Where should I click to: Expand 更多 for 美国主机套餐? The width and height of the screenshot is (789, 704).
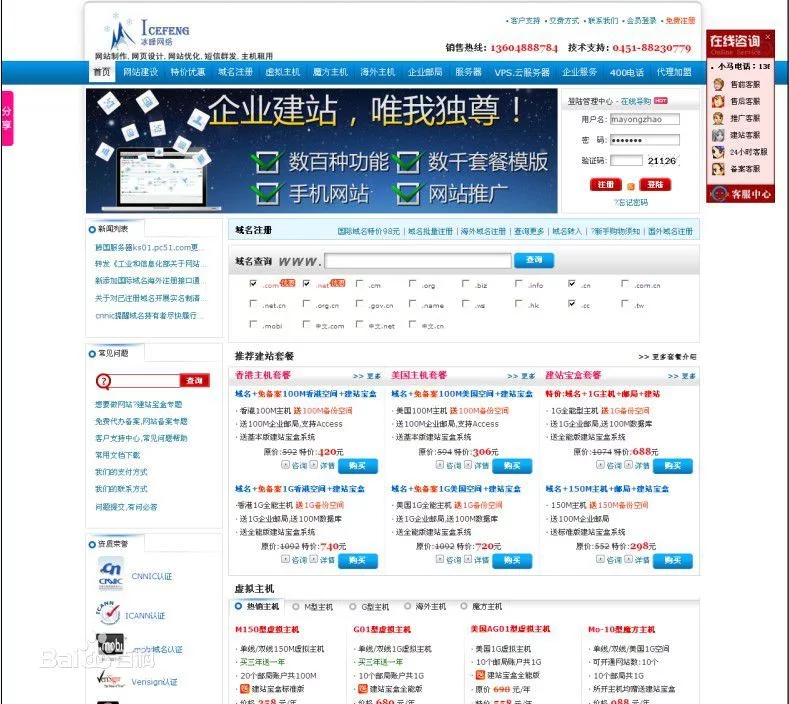coord(521,376)
